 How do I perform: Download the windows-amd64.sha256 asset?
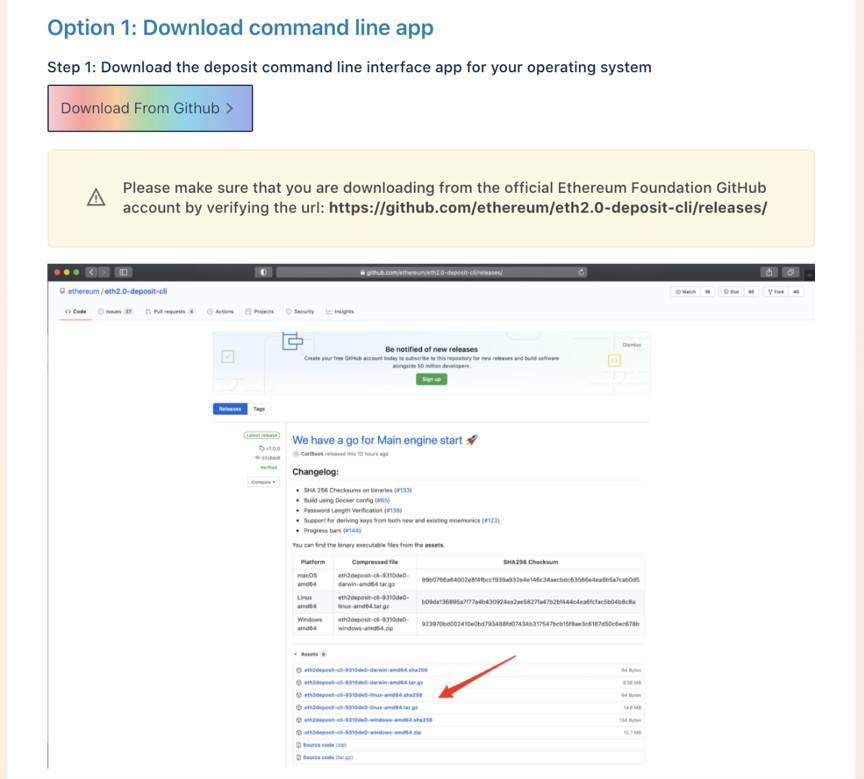pyautogui.click(x=368, y=720)
